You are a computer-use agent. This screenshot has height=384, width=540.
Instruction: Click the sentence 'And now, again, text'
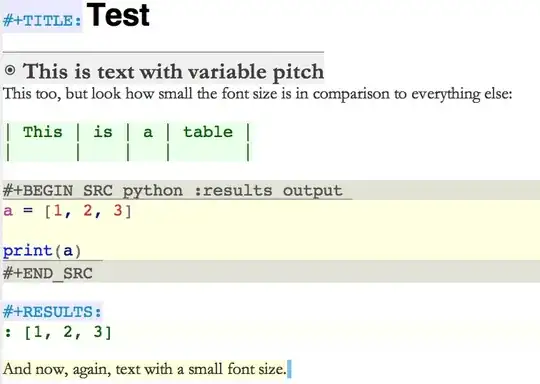(x=145, y=370)
